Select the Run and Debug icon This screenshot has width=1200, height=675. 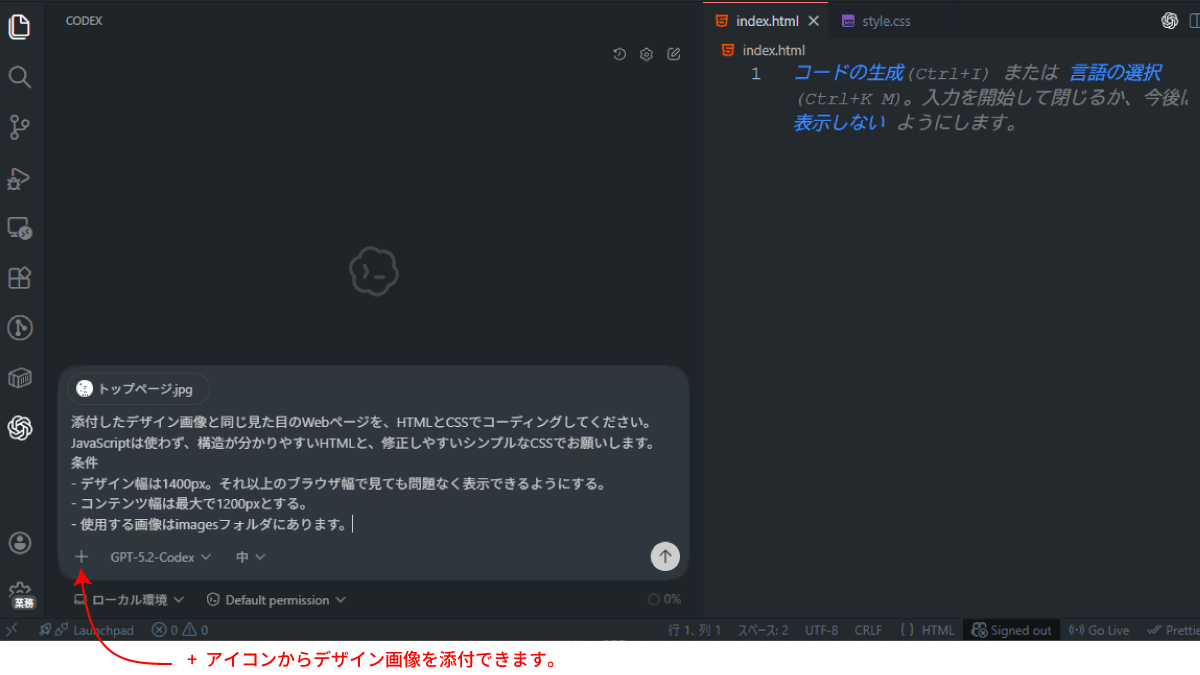21,178
